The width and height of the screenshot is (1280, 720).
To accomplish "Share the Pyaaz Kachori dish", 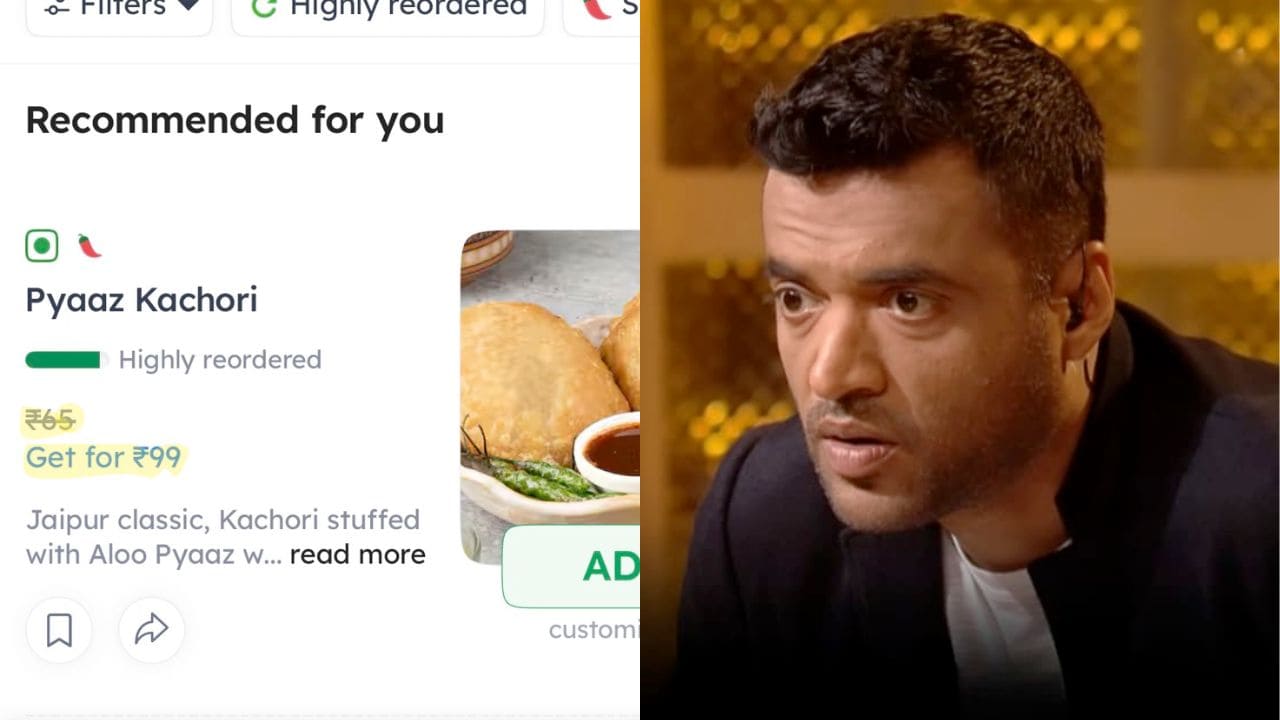I will coord(151,630).
